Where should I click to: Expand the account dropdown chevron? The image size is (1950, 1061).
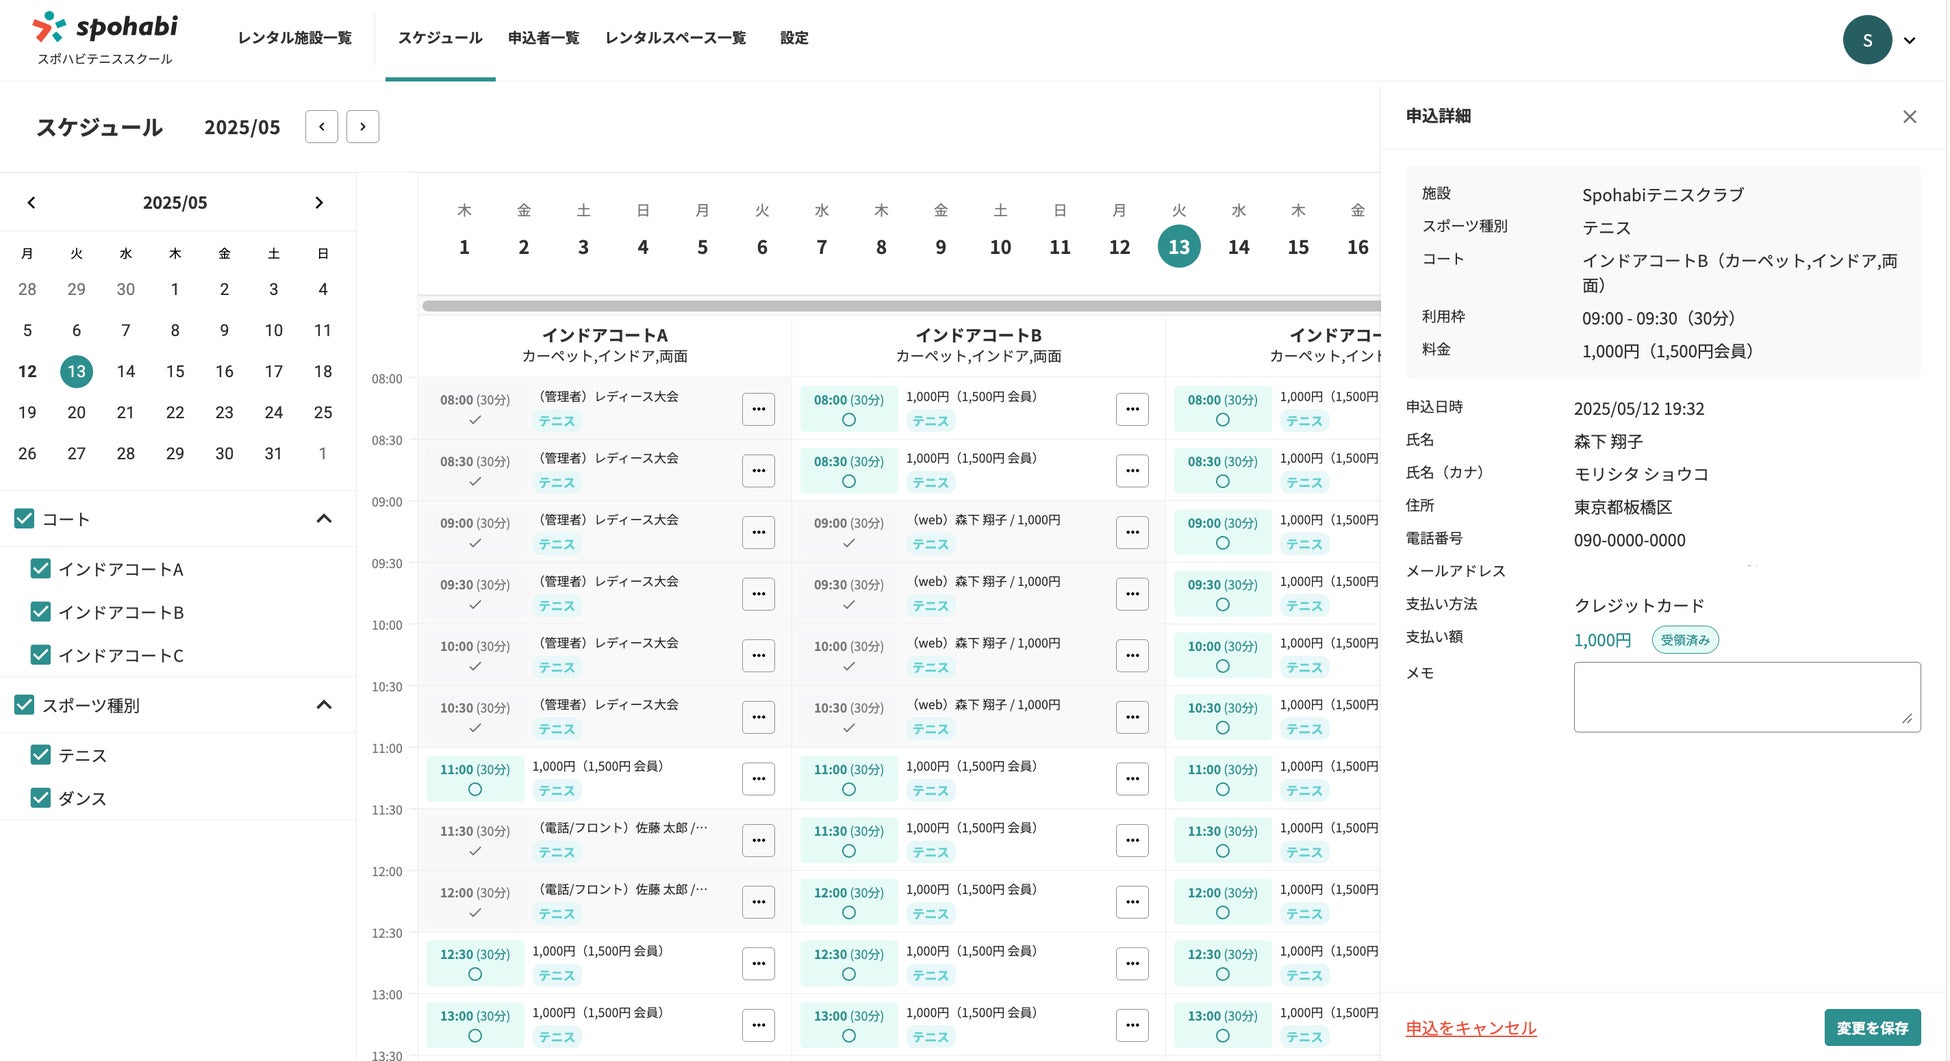coord(1909,41)
